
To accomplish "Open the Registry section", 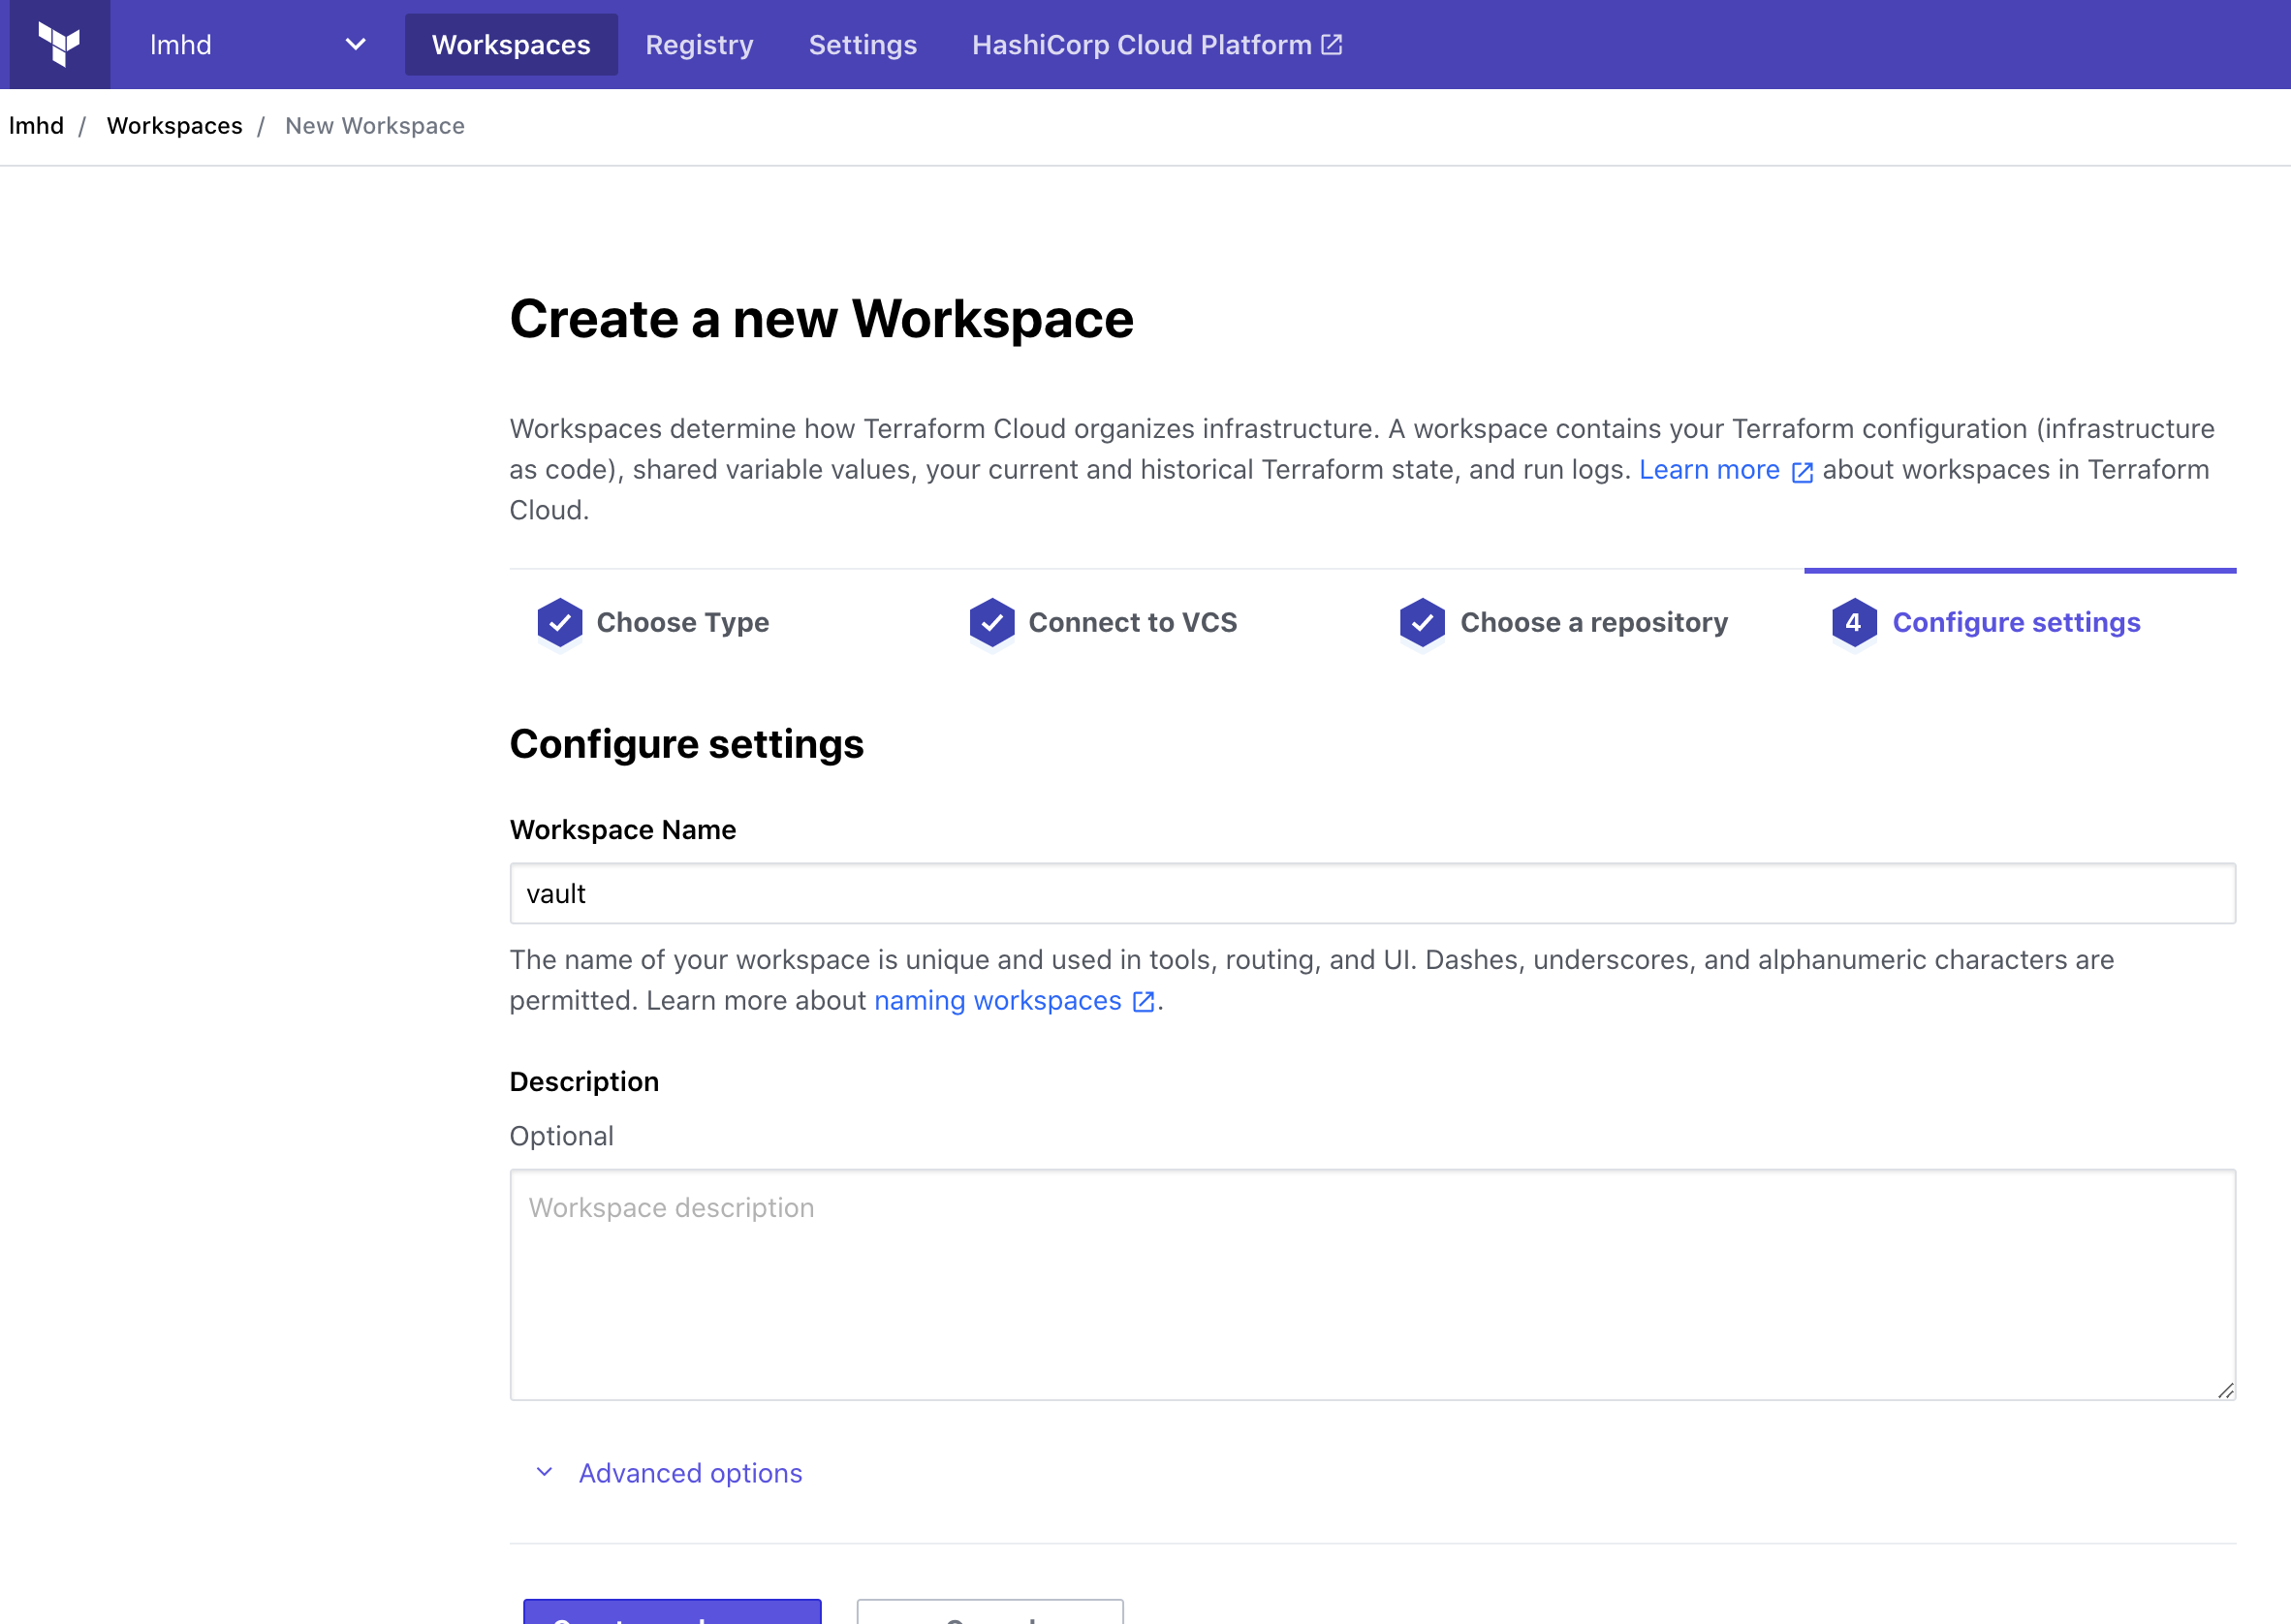I will tap(699, 44).
